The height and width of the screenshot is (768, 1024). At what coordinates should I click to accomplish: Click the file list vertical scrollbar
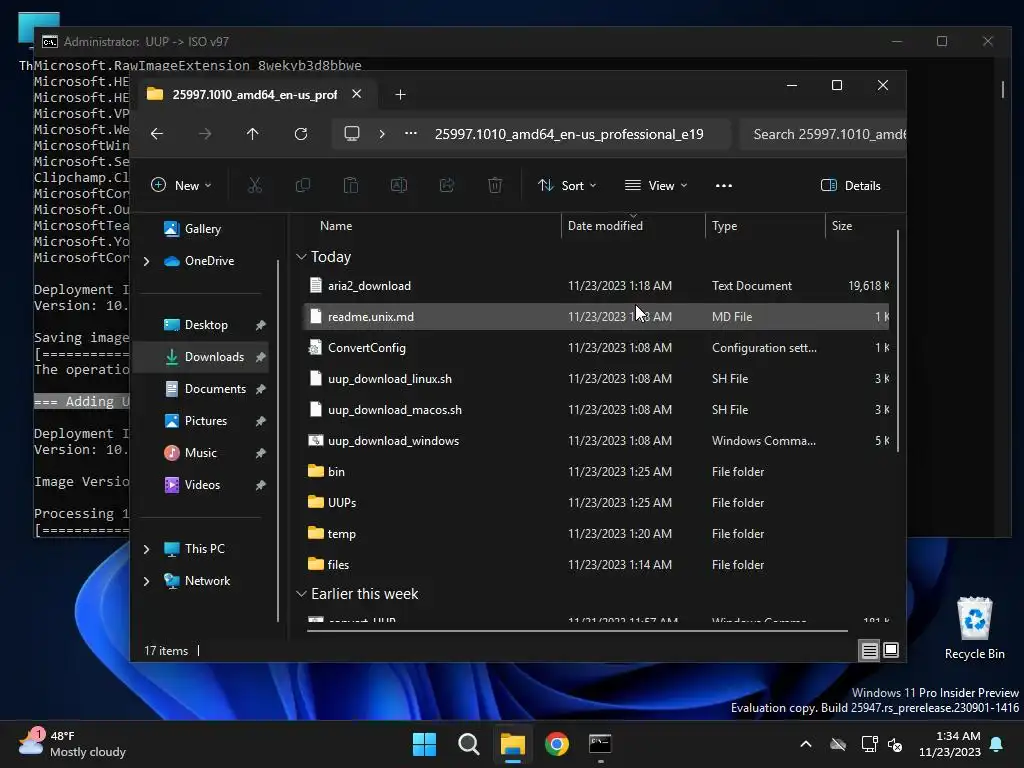(898, 340)
